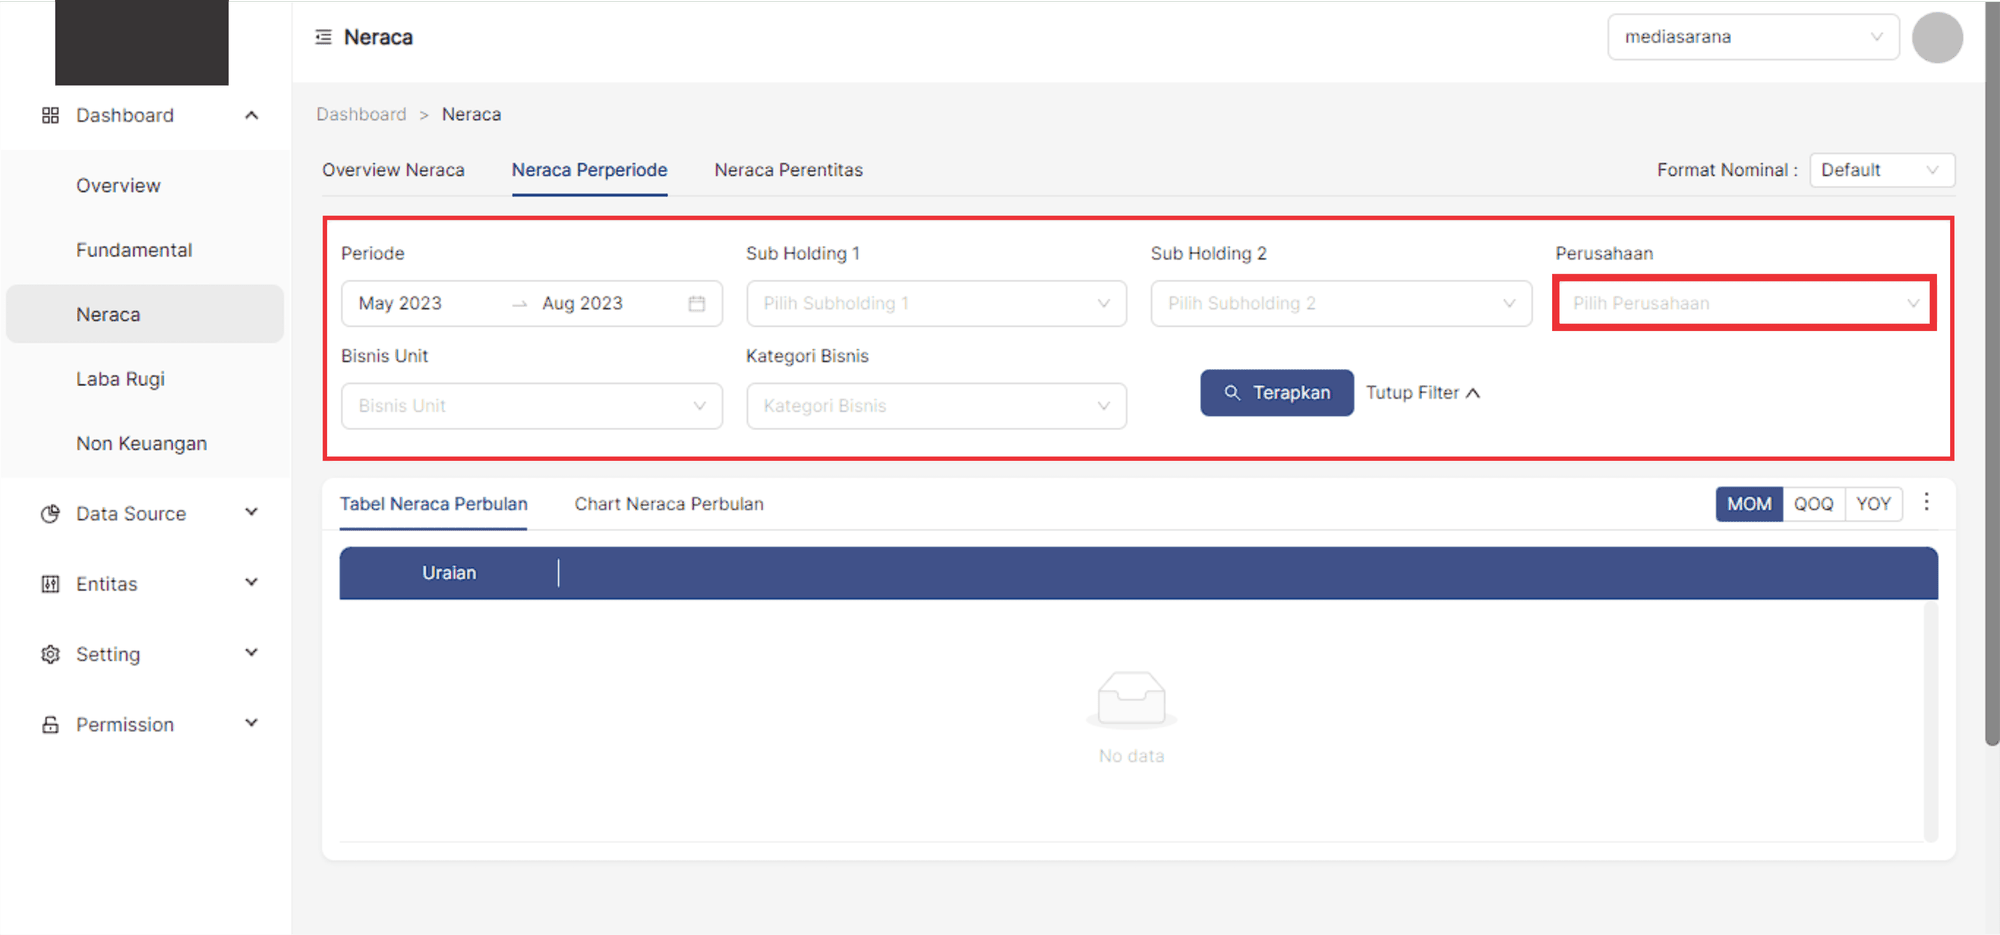This screenshot has height=935, width=2000.
Task: Click the Entitas building icon
Action: coord(50,584)
